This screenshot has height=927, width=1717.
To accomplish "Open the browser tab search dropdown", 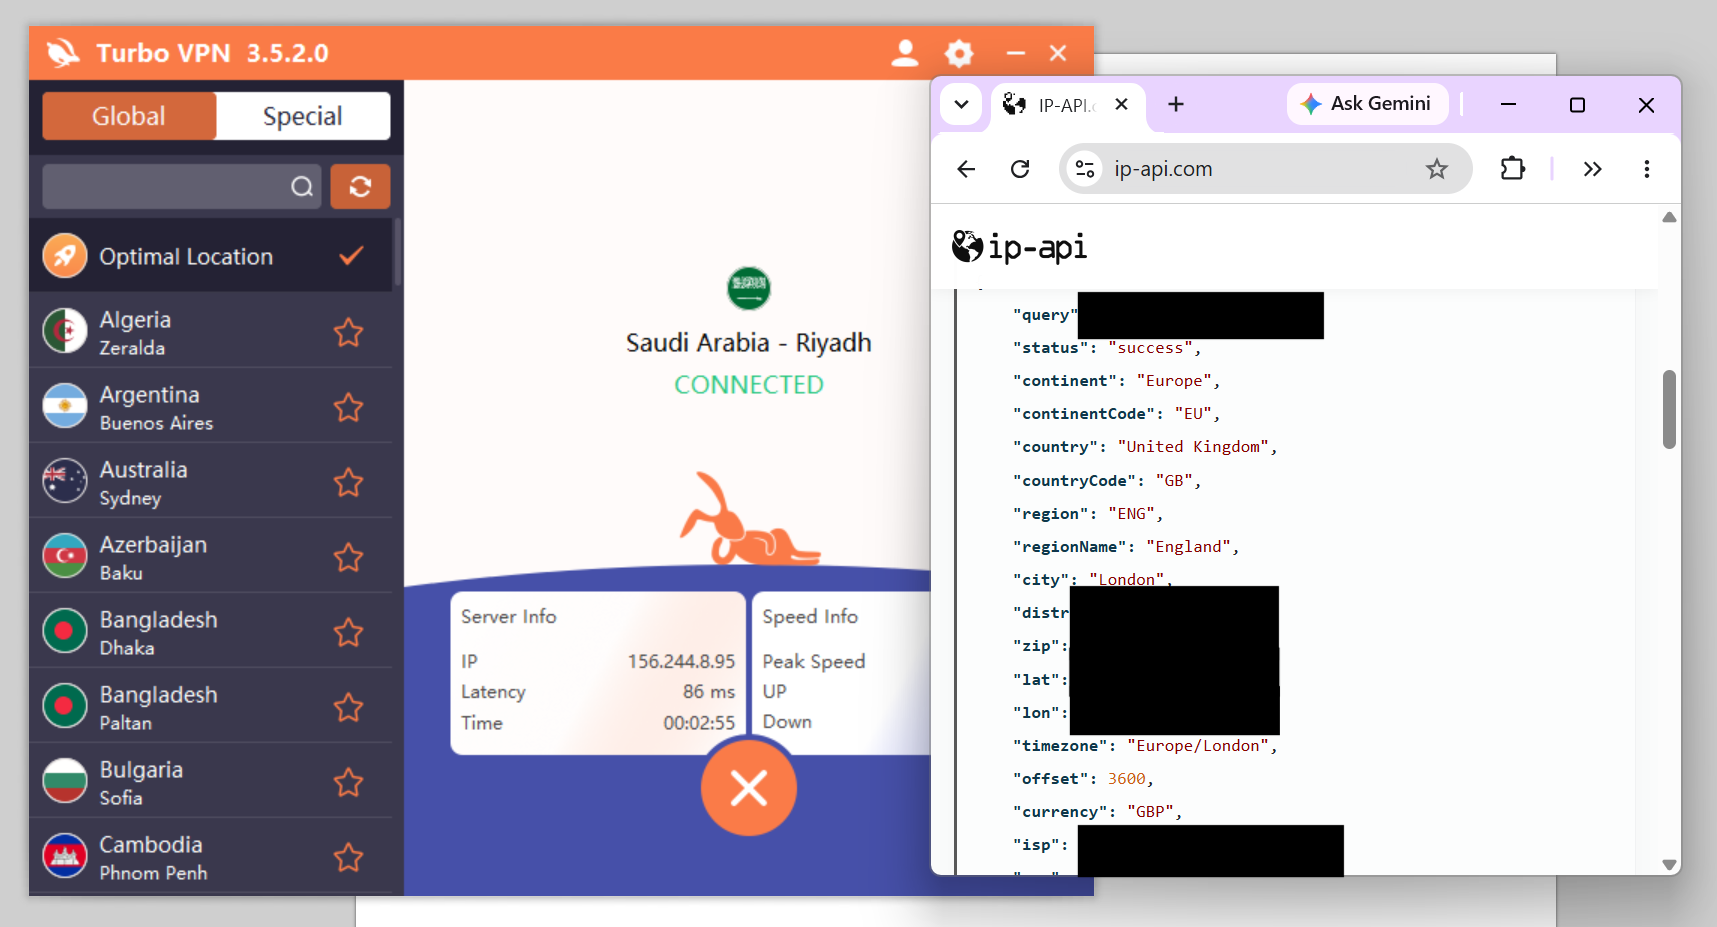I will coord(961,104).
